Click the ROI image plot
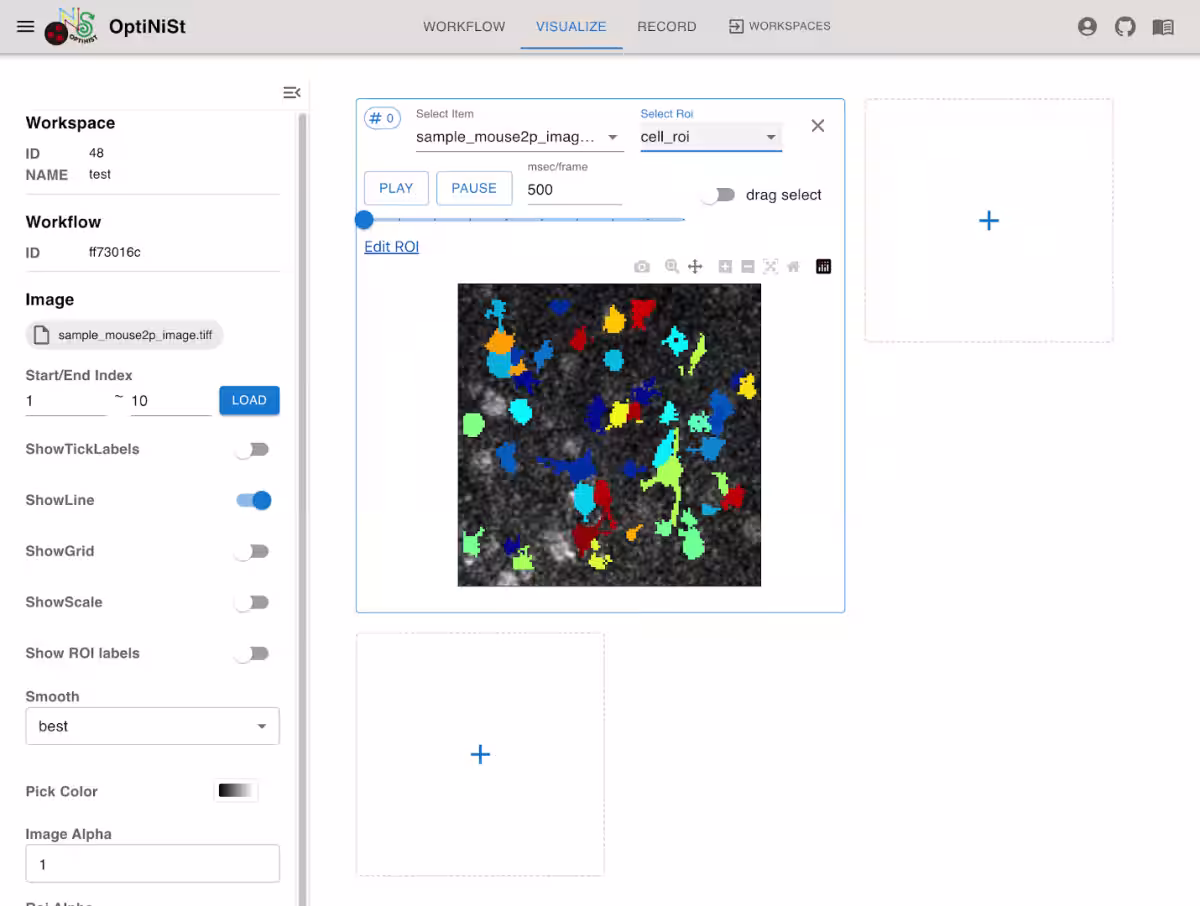The image size is (1200, 906). [x=609, y=435]
